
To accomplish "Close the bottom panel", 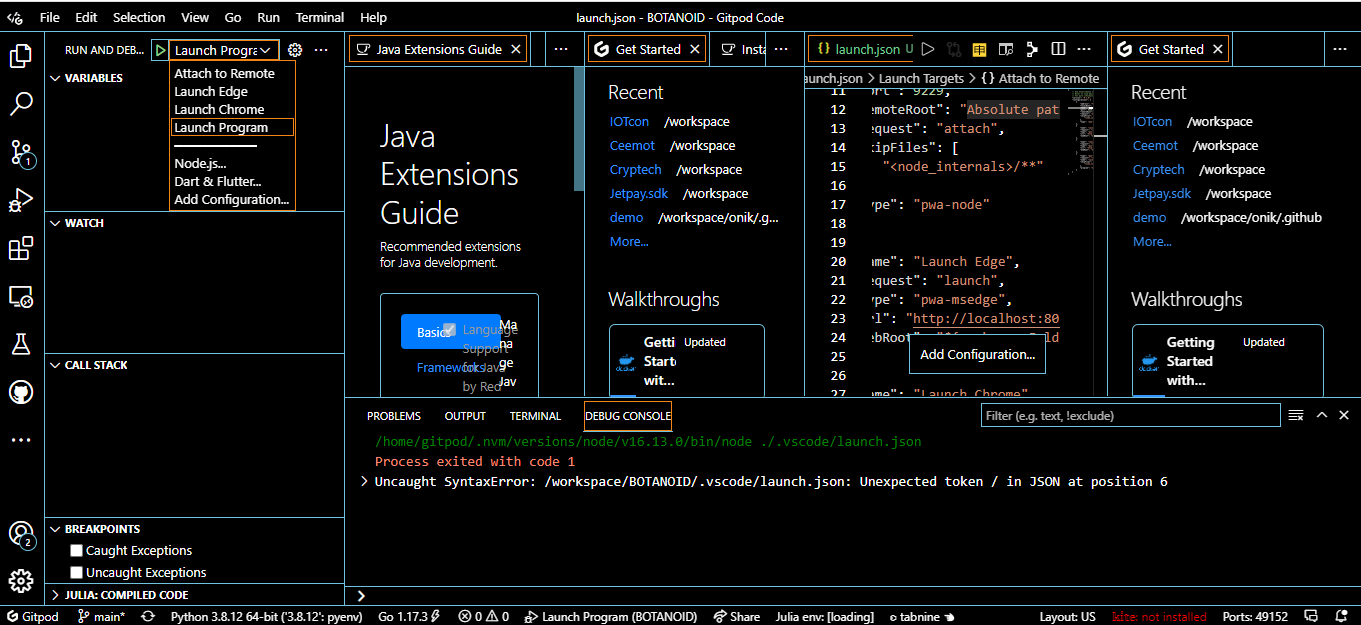I will (1344, 415).
